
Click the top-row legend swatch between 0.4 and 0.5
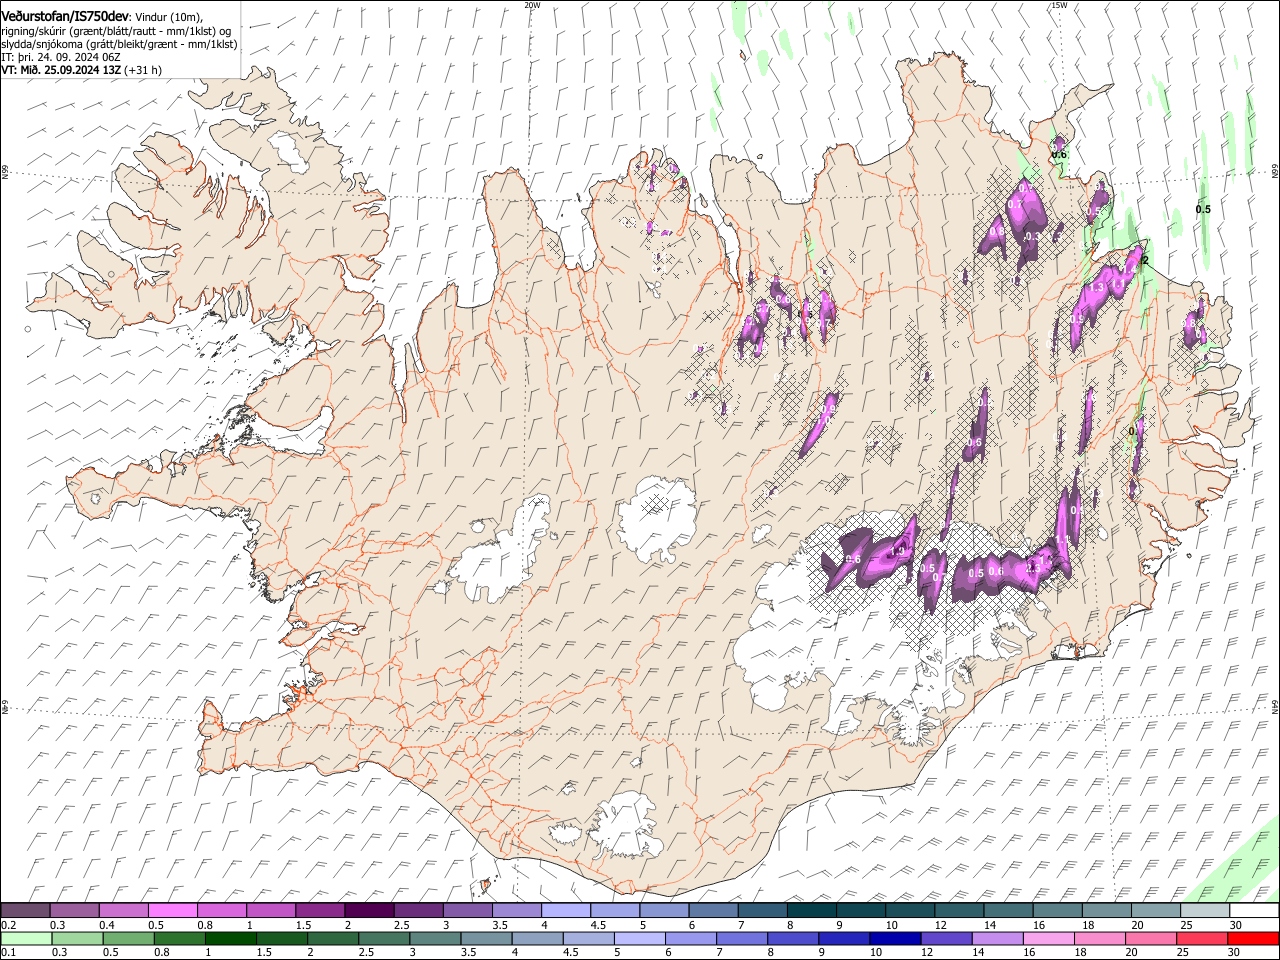(x=124, y=910)
